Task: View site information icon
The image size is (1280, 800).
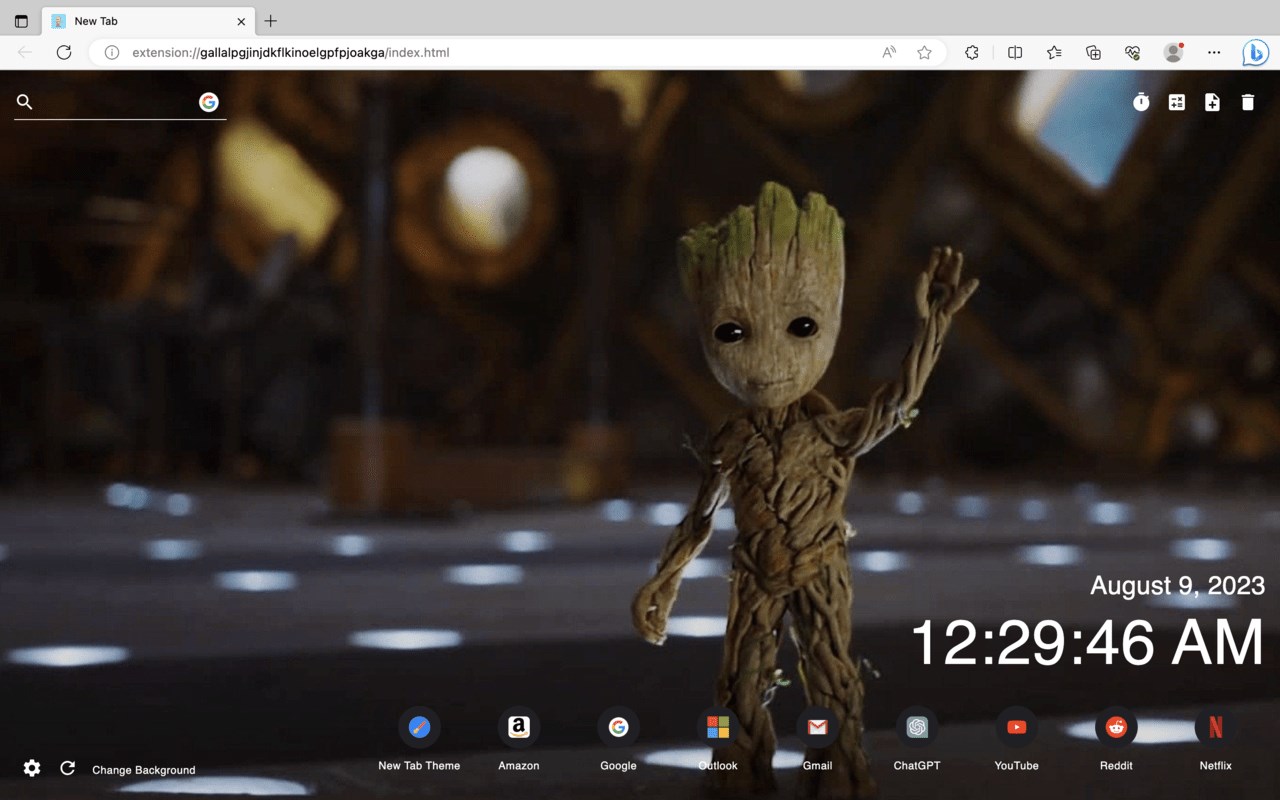Action: tap(112, 52)
